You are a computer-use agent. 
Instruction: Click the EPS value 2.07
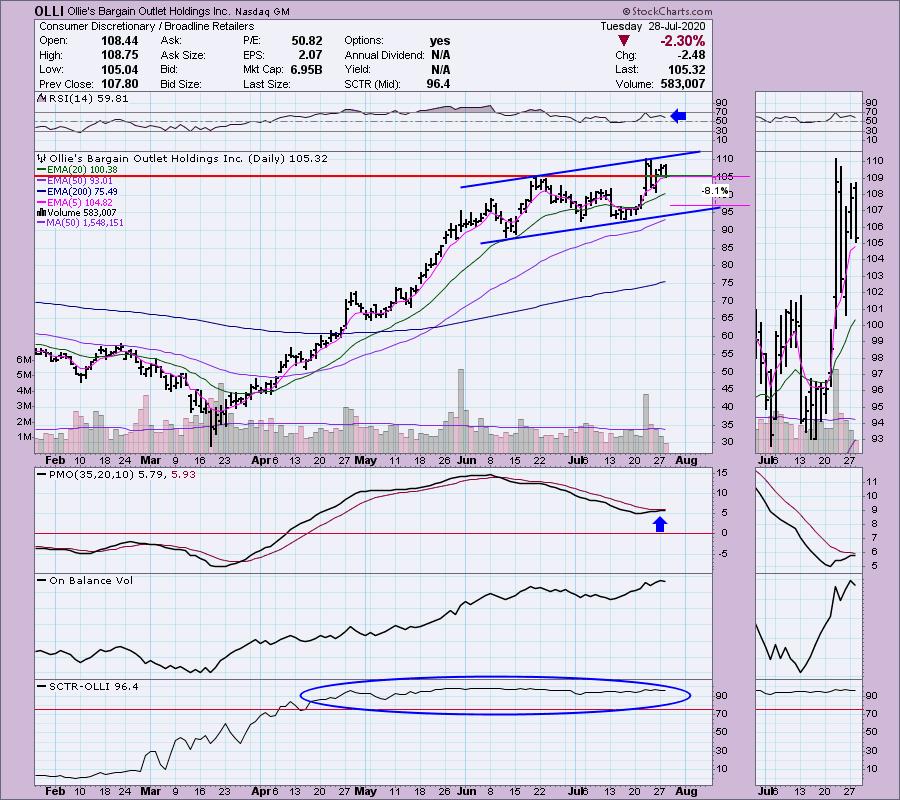pyautogui.click(x=311, y=55)
